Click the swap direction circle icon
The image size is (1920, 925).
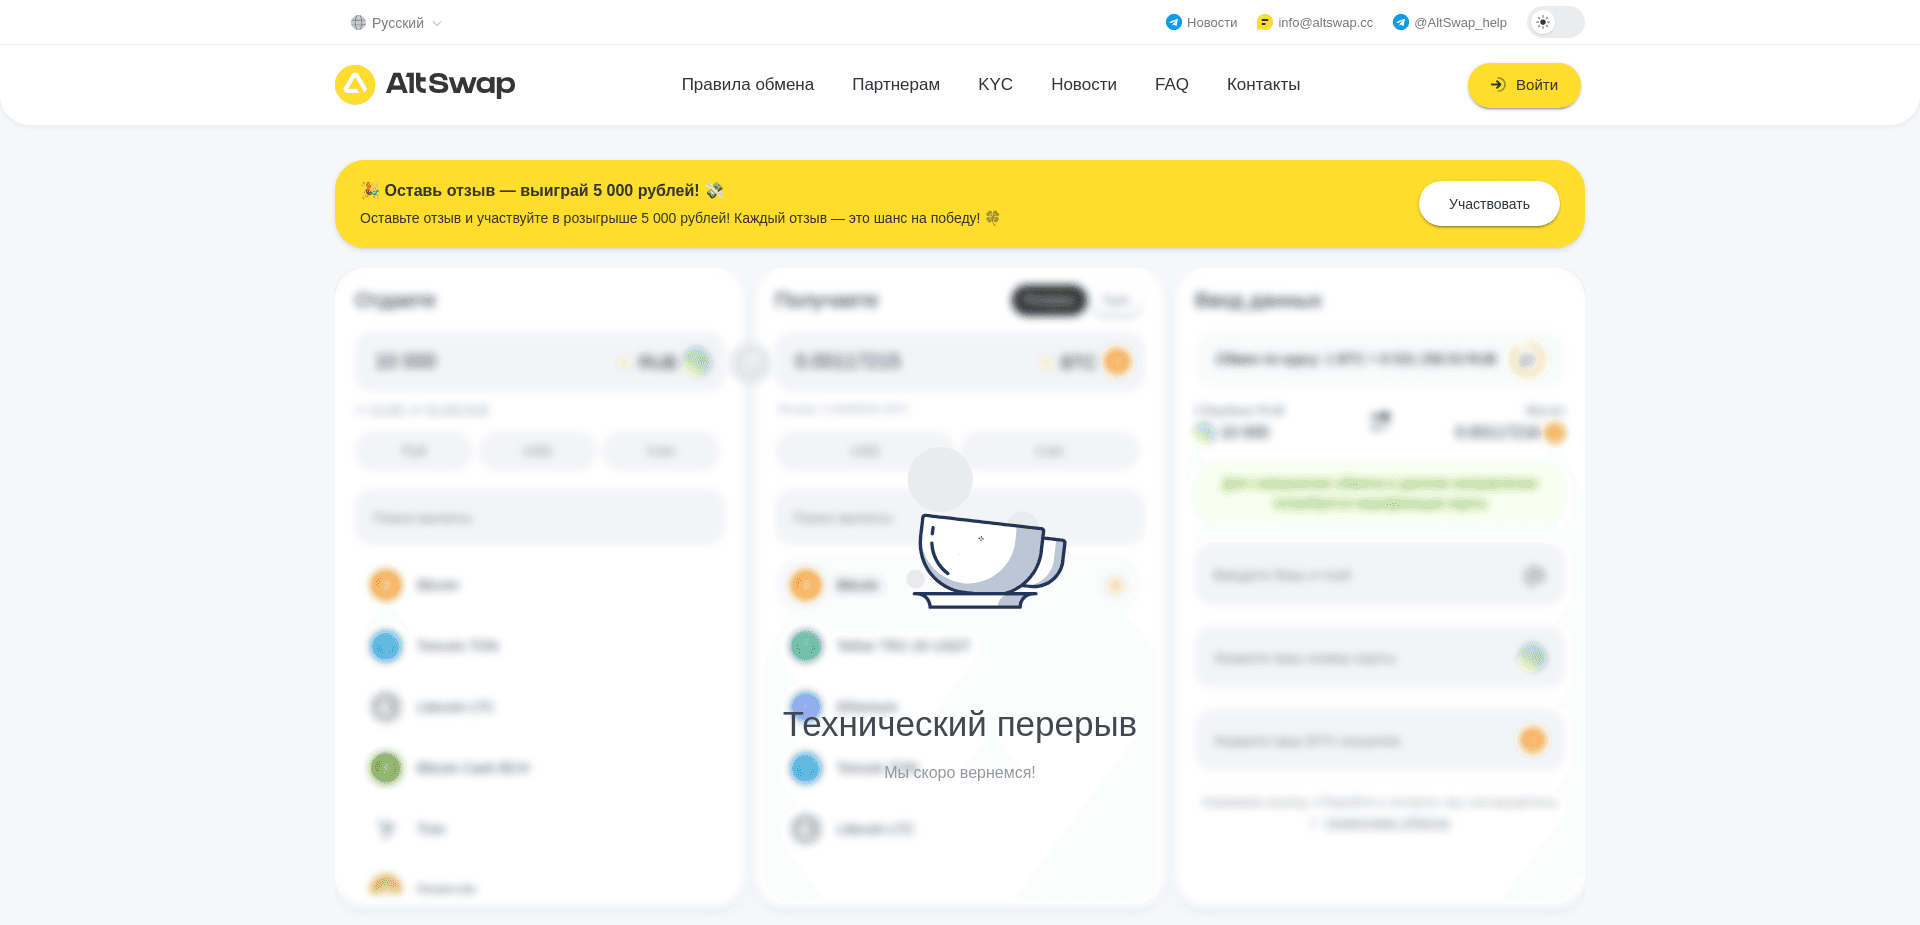point(750,362)
